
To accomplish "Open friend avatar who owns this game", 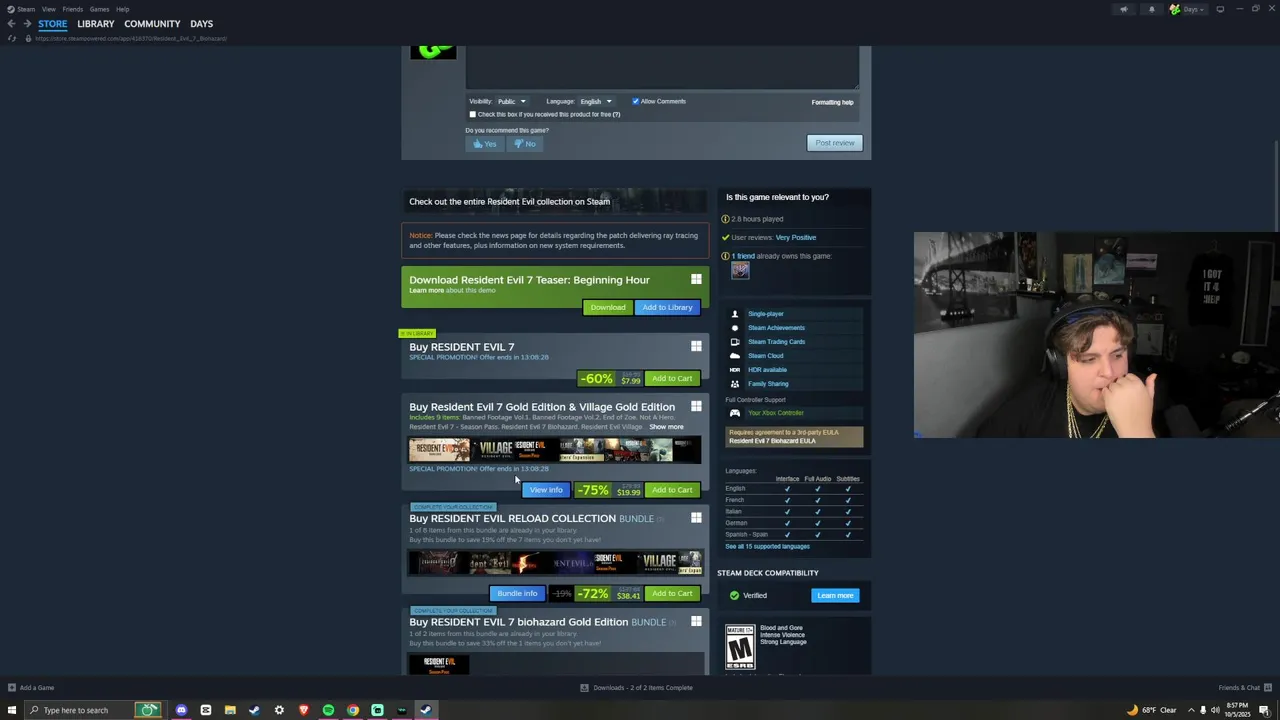I will tap(740, 270).
